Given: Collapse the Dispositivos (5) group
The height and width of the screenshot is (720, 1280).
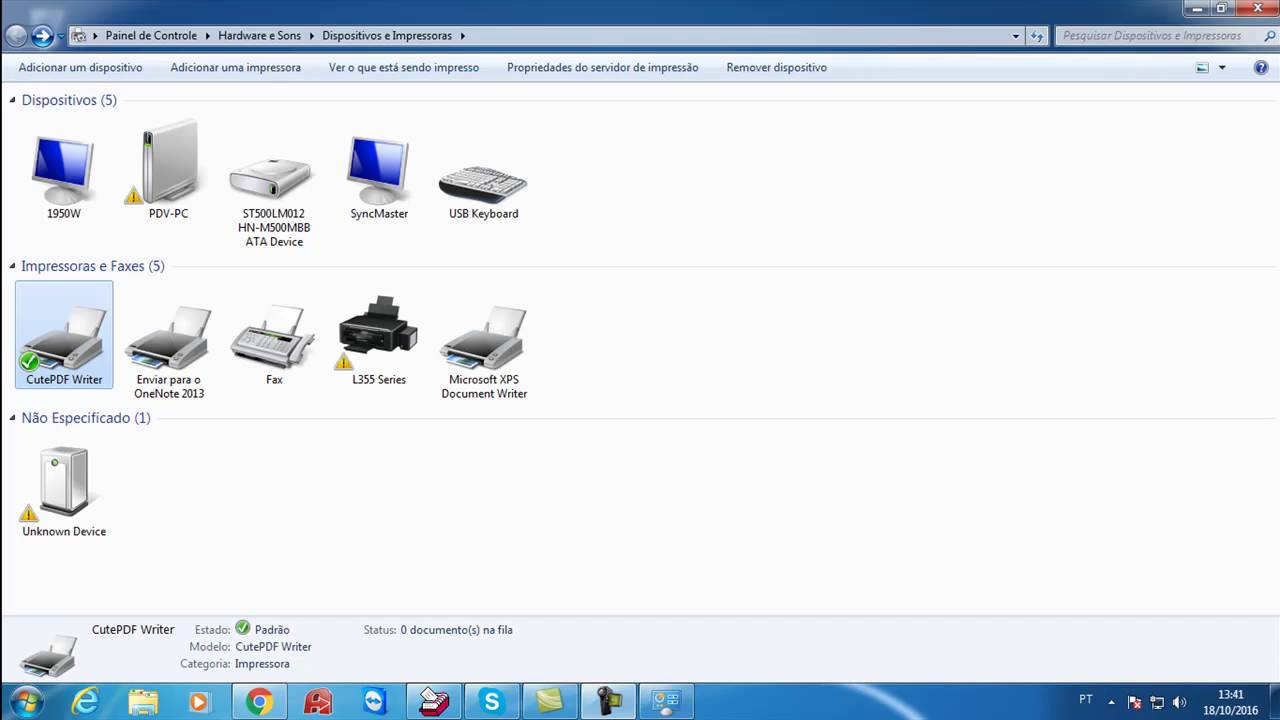Looking at the screenshot, I should point(14,100).
